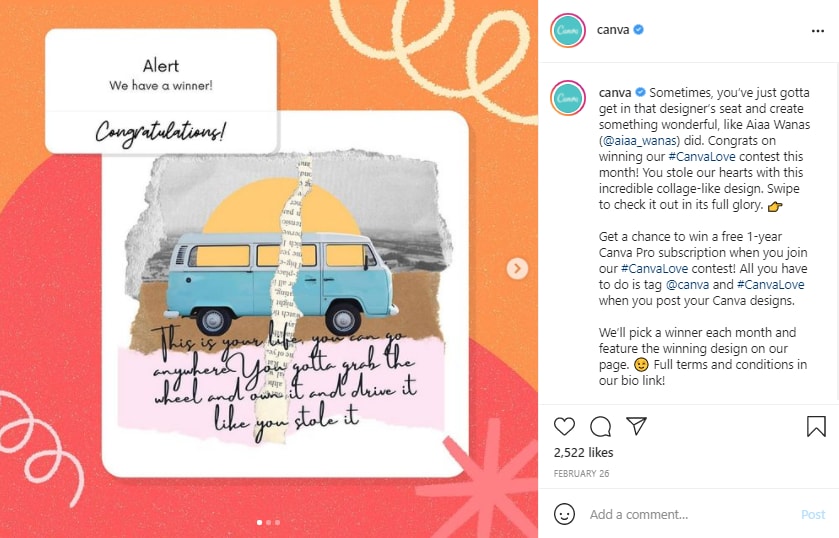Screen dimensions: 839x538
Task: Save post with the bookmark icon
Action: (x=816, y=426)
